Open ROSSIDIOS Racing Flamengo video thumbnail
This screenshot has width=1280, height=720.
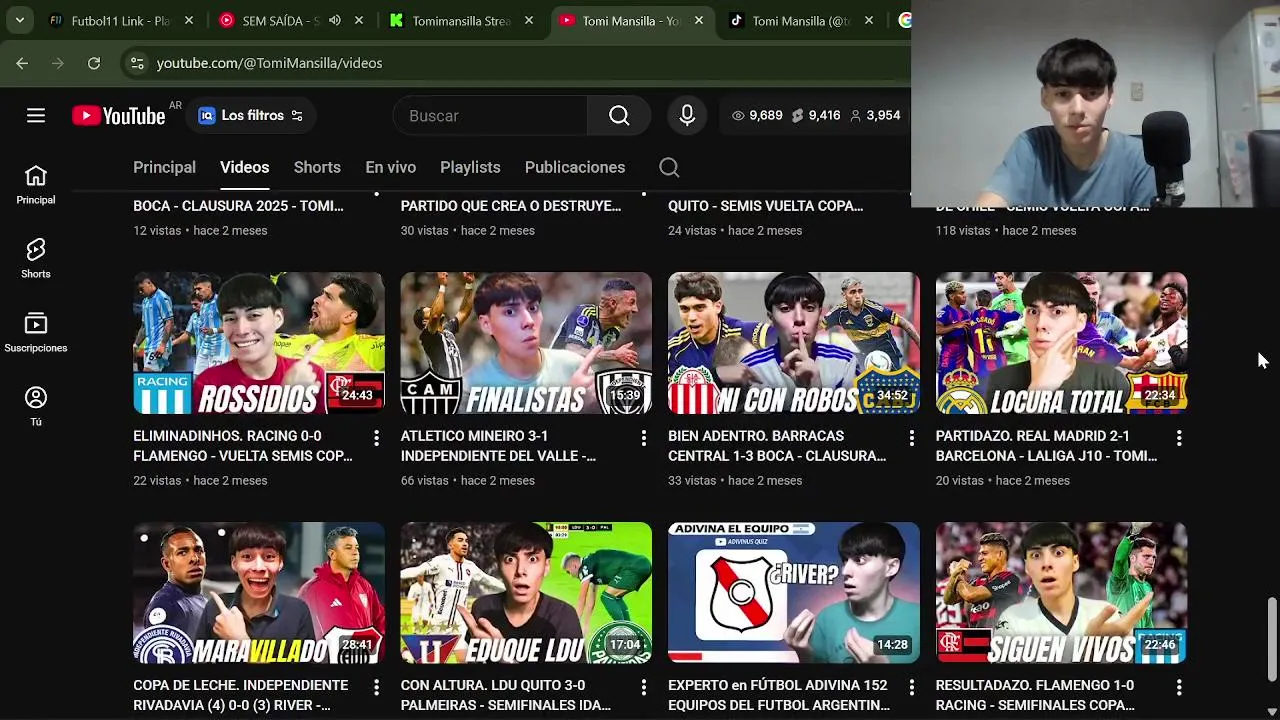[x=259, y=343]
